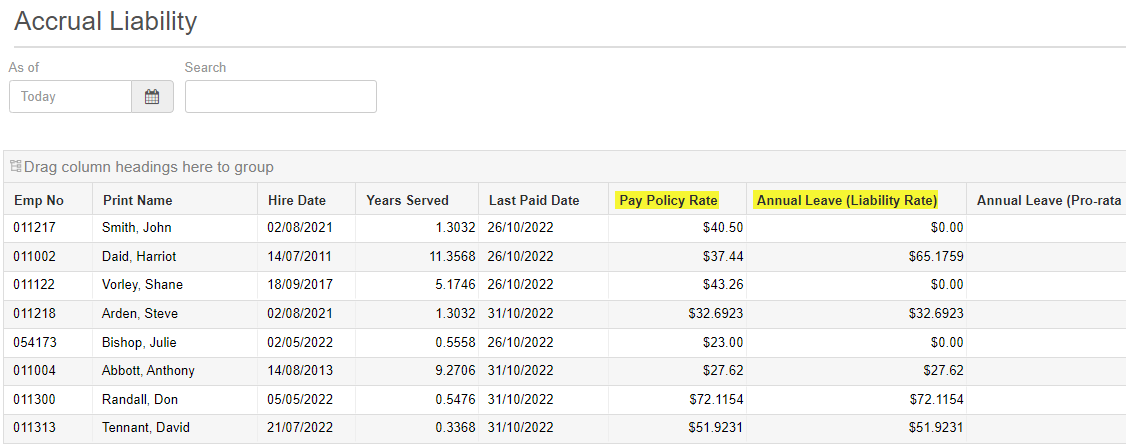This screenshot has width=1126, height=444.
Task: Sort by Last Paid Date column header
Action: tap(534, 200)
